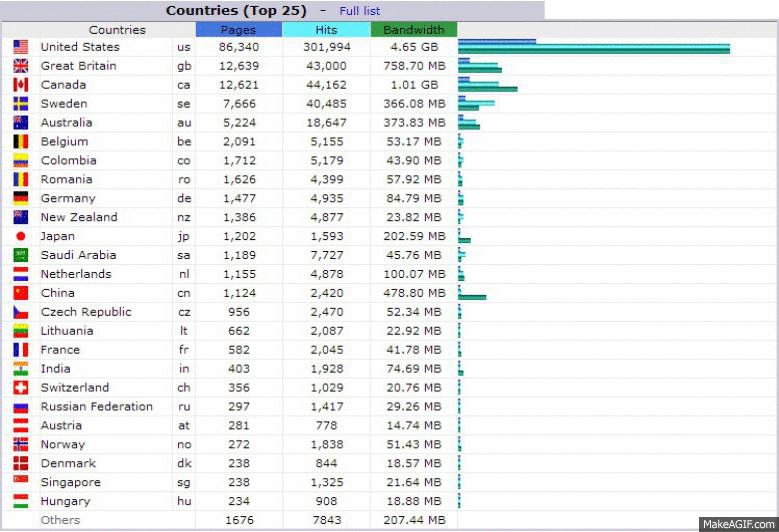Screen dimensions: 779x532
Task: Select the Russian Federation country name
Action: click(96, 407)
